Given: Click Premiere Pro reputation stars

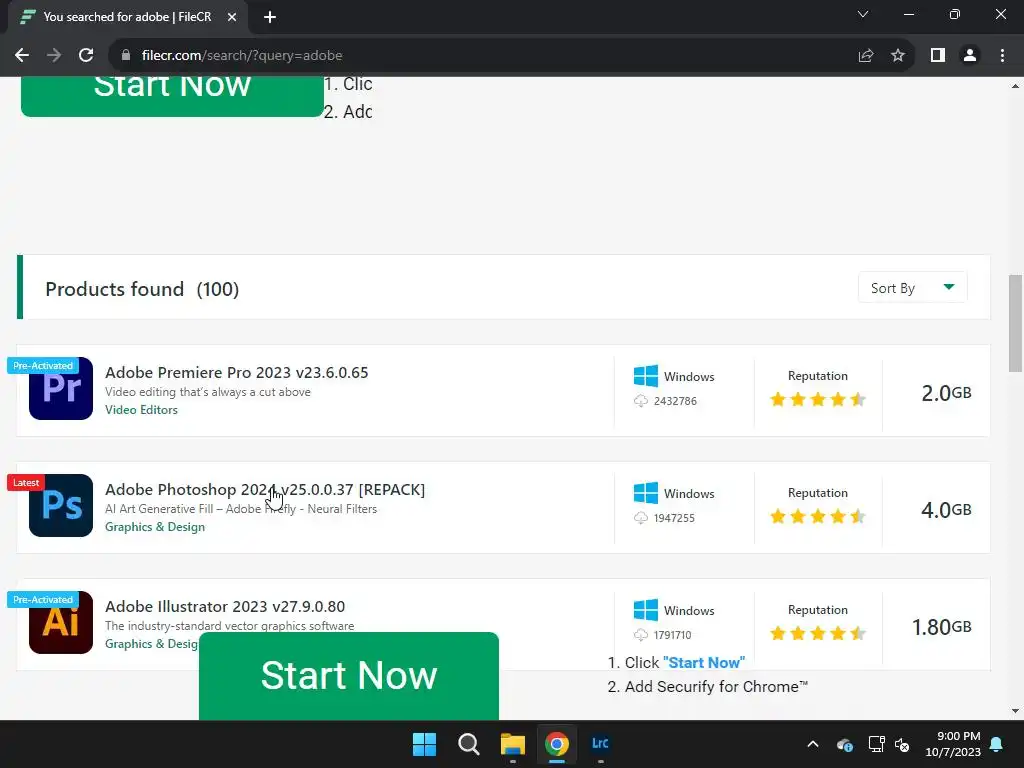Looking at the screenshot, I should pos(818,399).
